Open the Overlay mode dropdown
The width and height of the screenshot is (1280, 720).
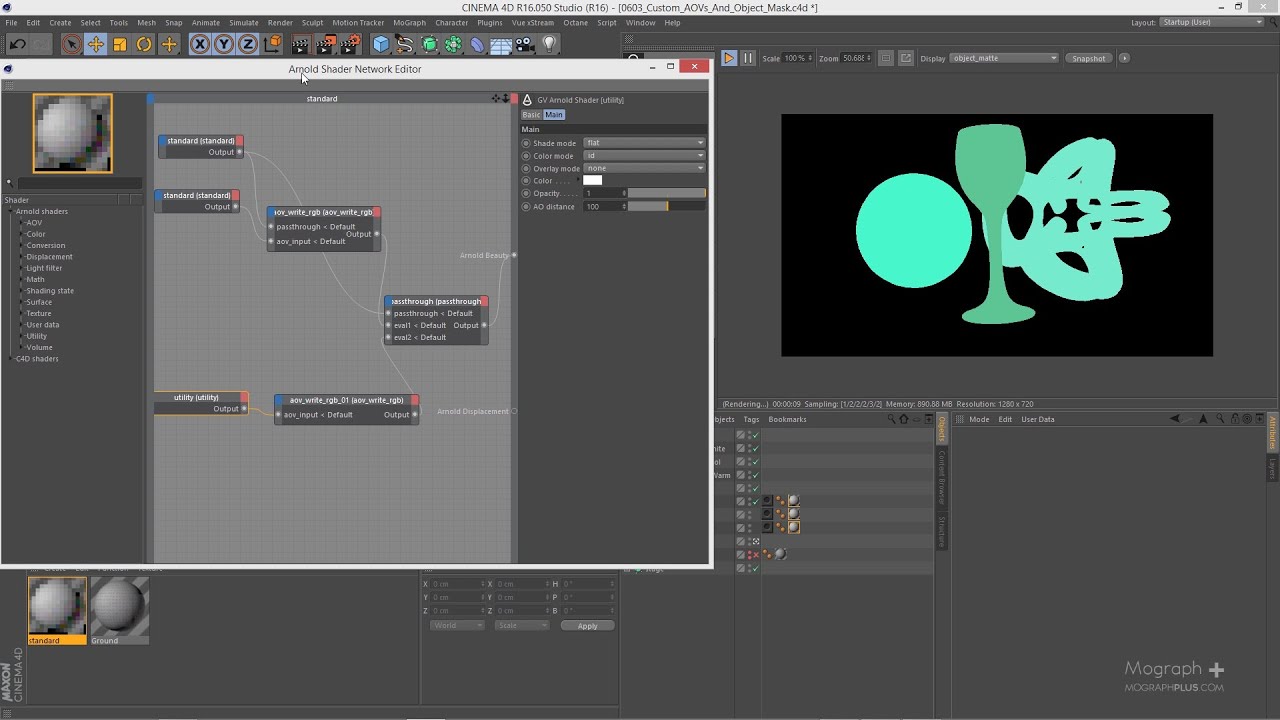(644, 168)
